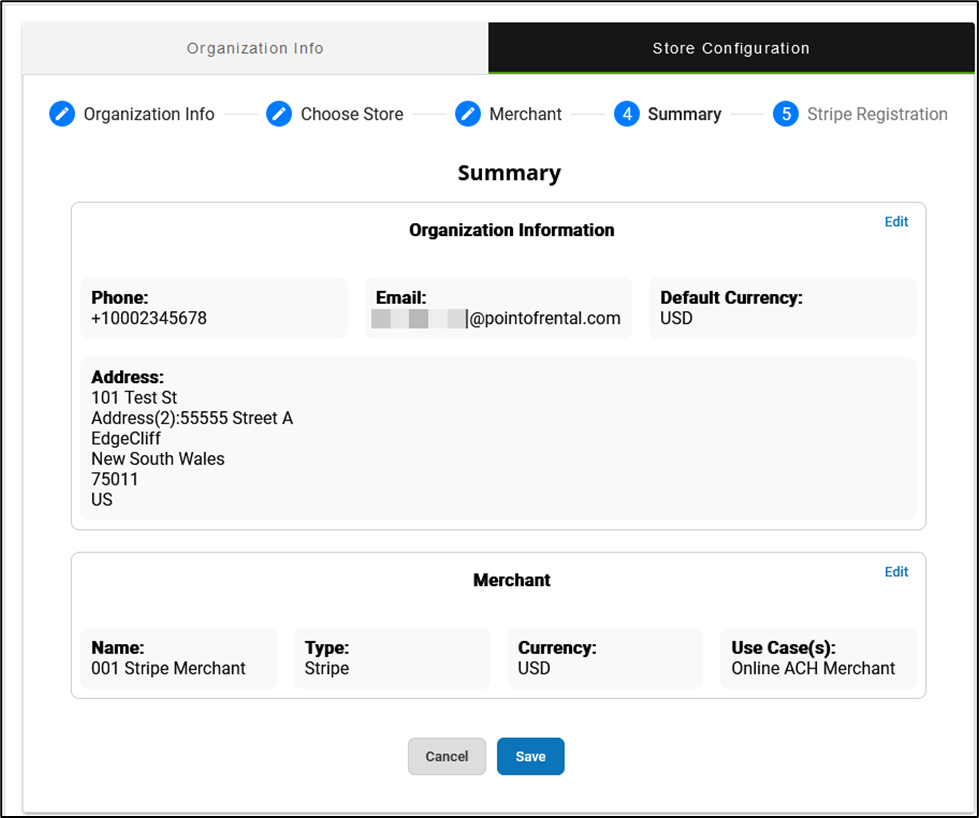Click the Online ACH Merchant use case

[813, 668]
